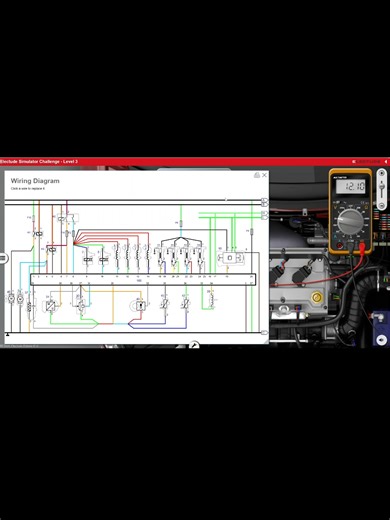This screenshot has width=390, height=520.
Task: Select the square sensor symbol with green wire
Action: click(x=50, y=305)
